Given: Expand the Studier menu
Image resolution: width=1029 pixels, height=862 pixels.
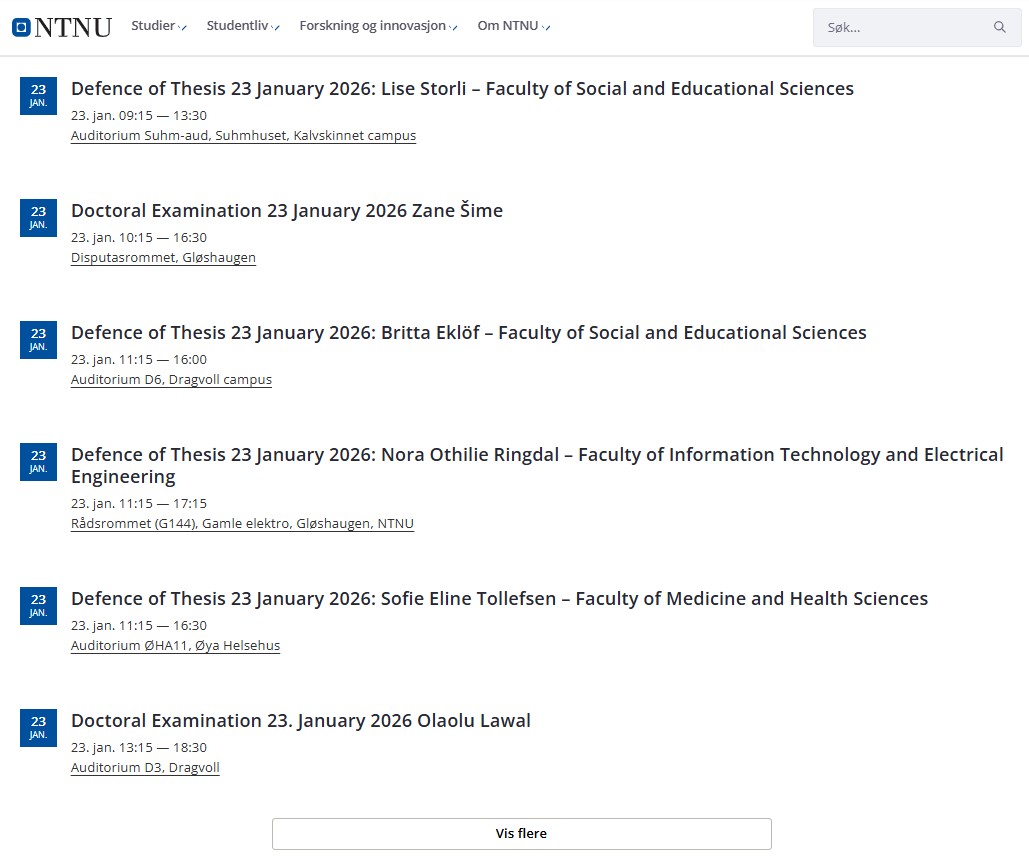Looking at the screenshot, I should 159,26.
